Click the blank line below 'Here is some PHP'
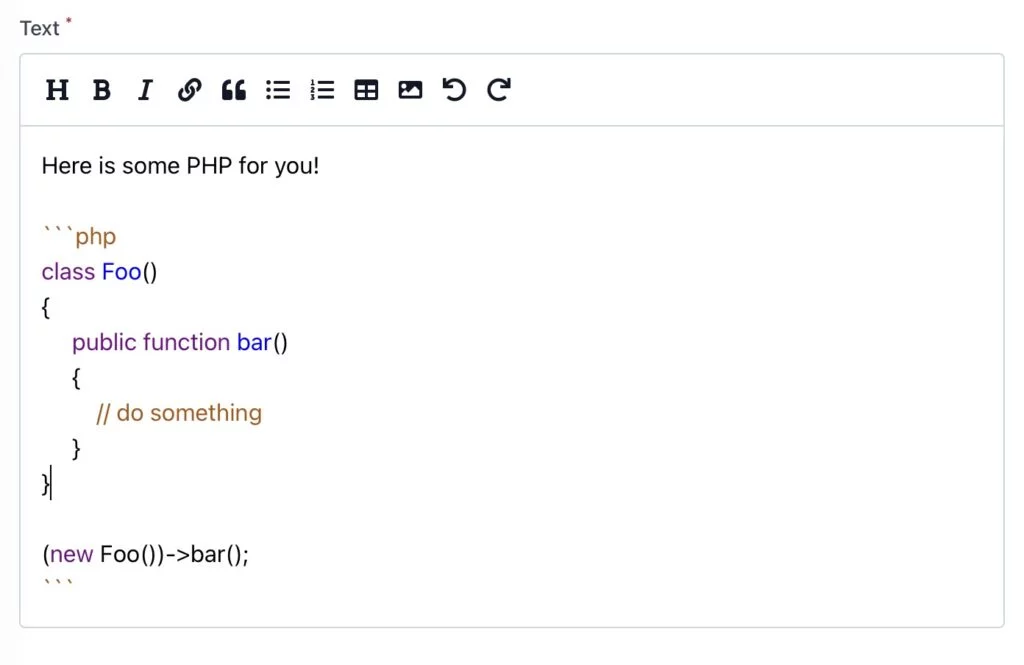1024x665 pixels. pyautogui.click(x=511, y=201)
